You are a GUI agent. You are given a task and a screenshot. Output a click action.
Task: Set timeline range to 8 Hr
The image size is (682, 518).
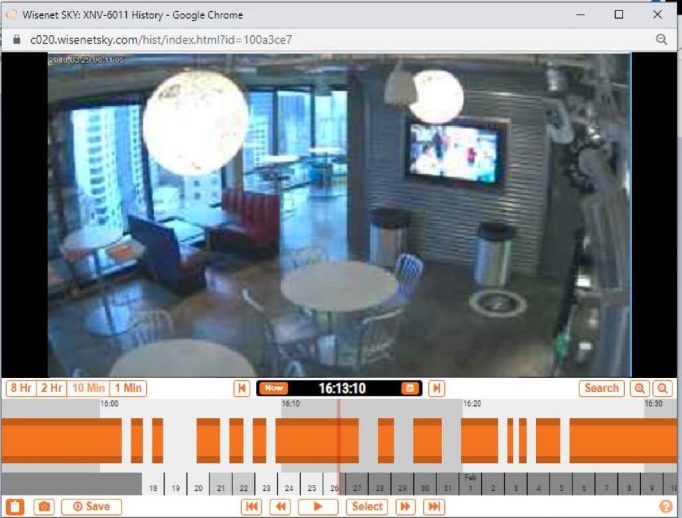(19, 388)
